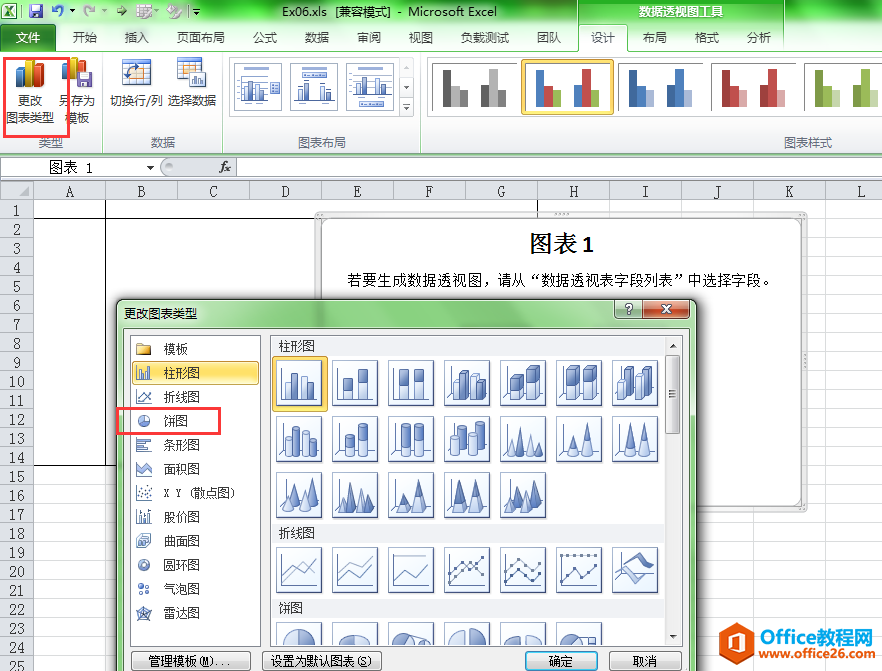Click the formula bar input field
This screenshot has height=671, width=882.
tap(559, 167)
